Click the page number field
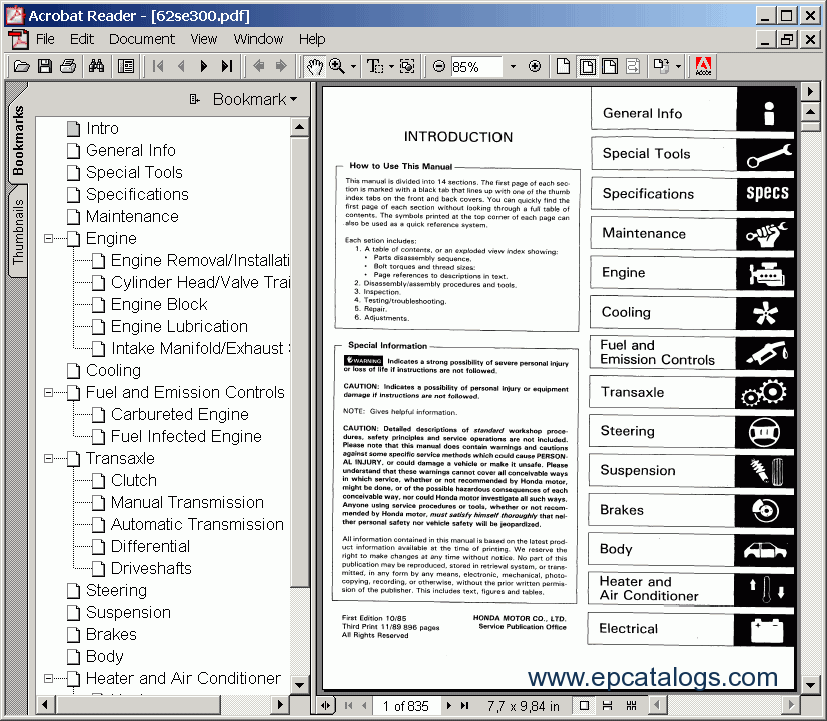This screenshot has height=721, width=827. (405, 706)
